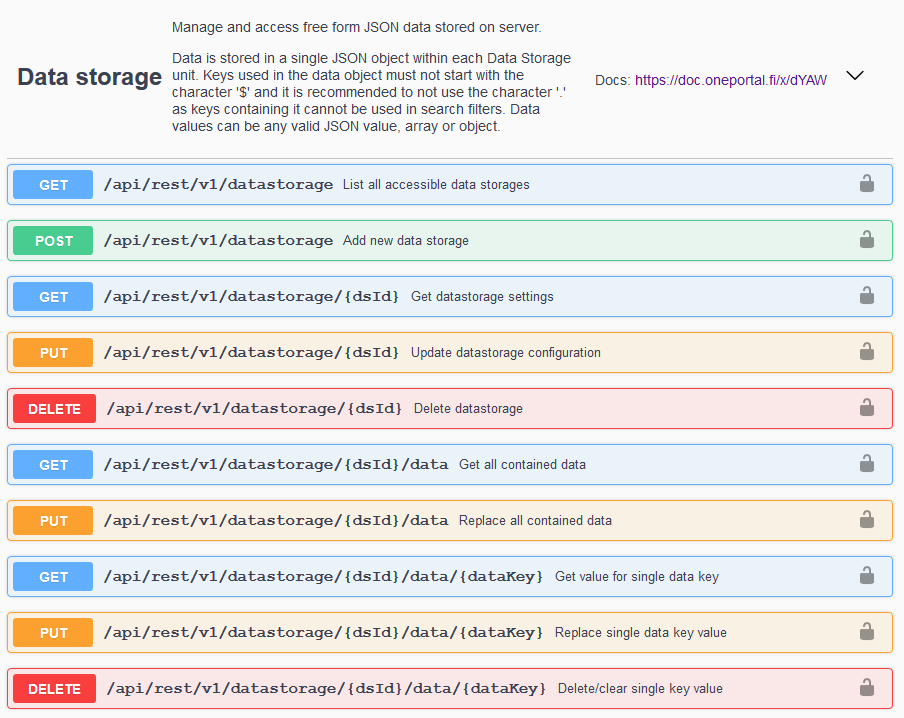This screenshot has width=904, height=718.
Task: Click GET button for List all data storages
Action: (x=53, y=184)
